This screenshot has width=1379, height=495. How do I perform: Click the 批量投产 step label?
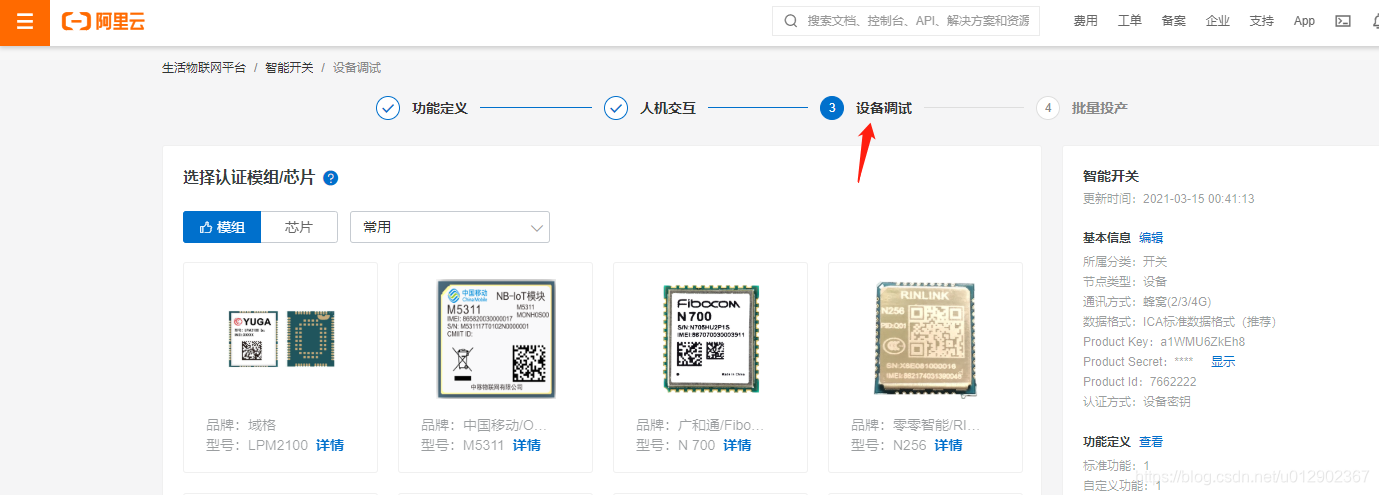point(1100,108)
